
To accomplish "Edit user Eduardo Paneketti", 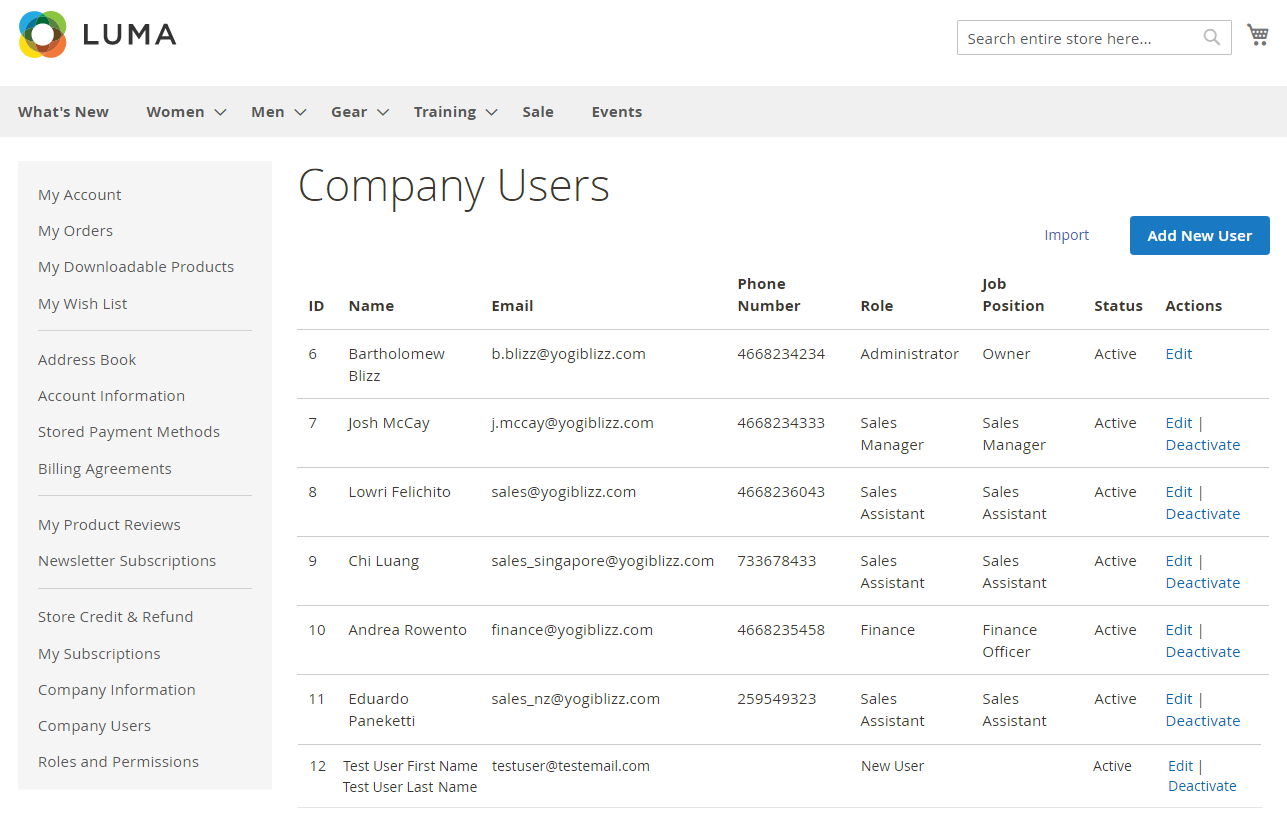I will (x=1179, y=699).
